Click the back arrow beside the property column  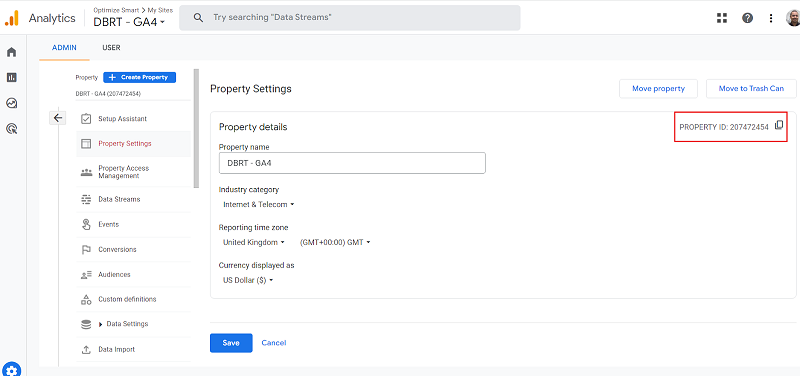(58, 118)
